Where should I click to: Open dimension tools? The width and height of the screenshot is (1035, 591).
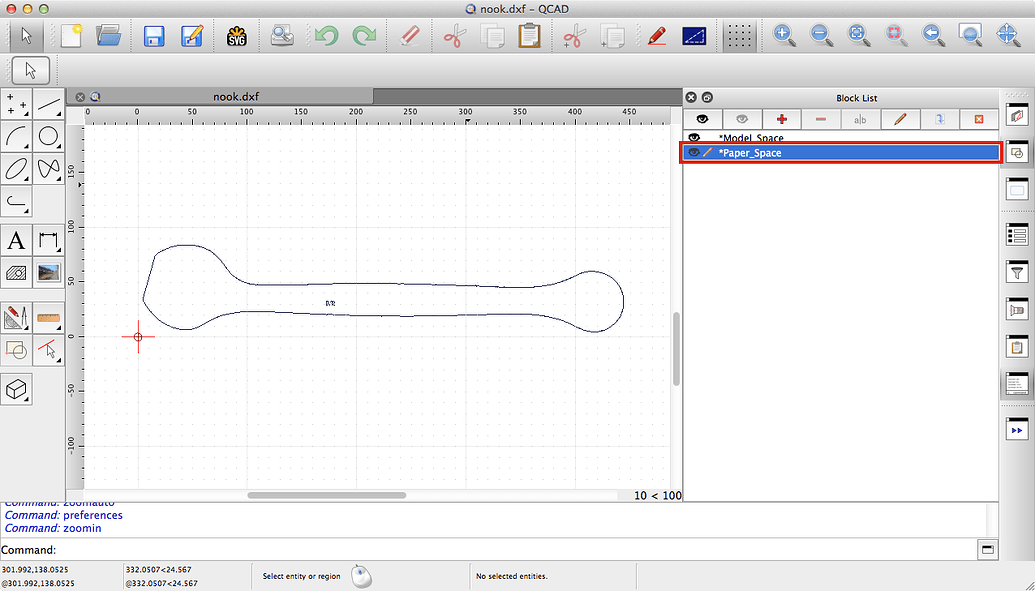coord(48,240)
